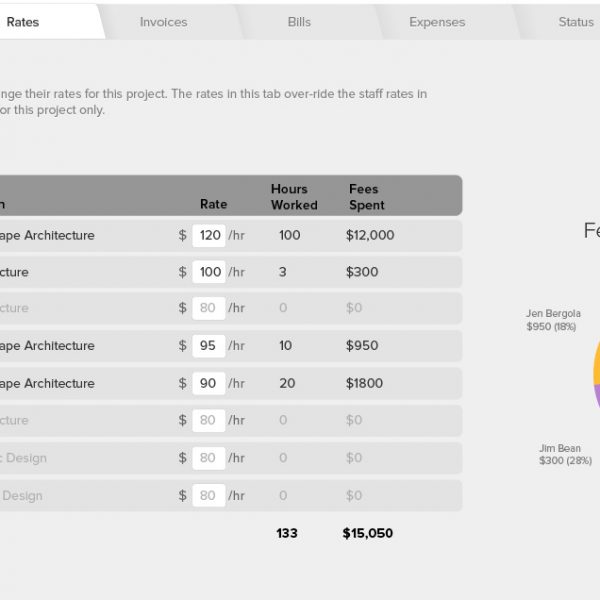
Task: Click the total hours value 133
Action: (x=287, y=534)
